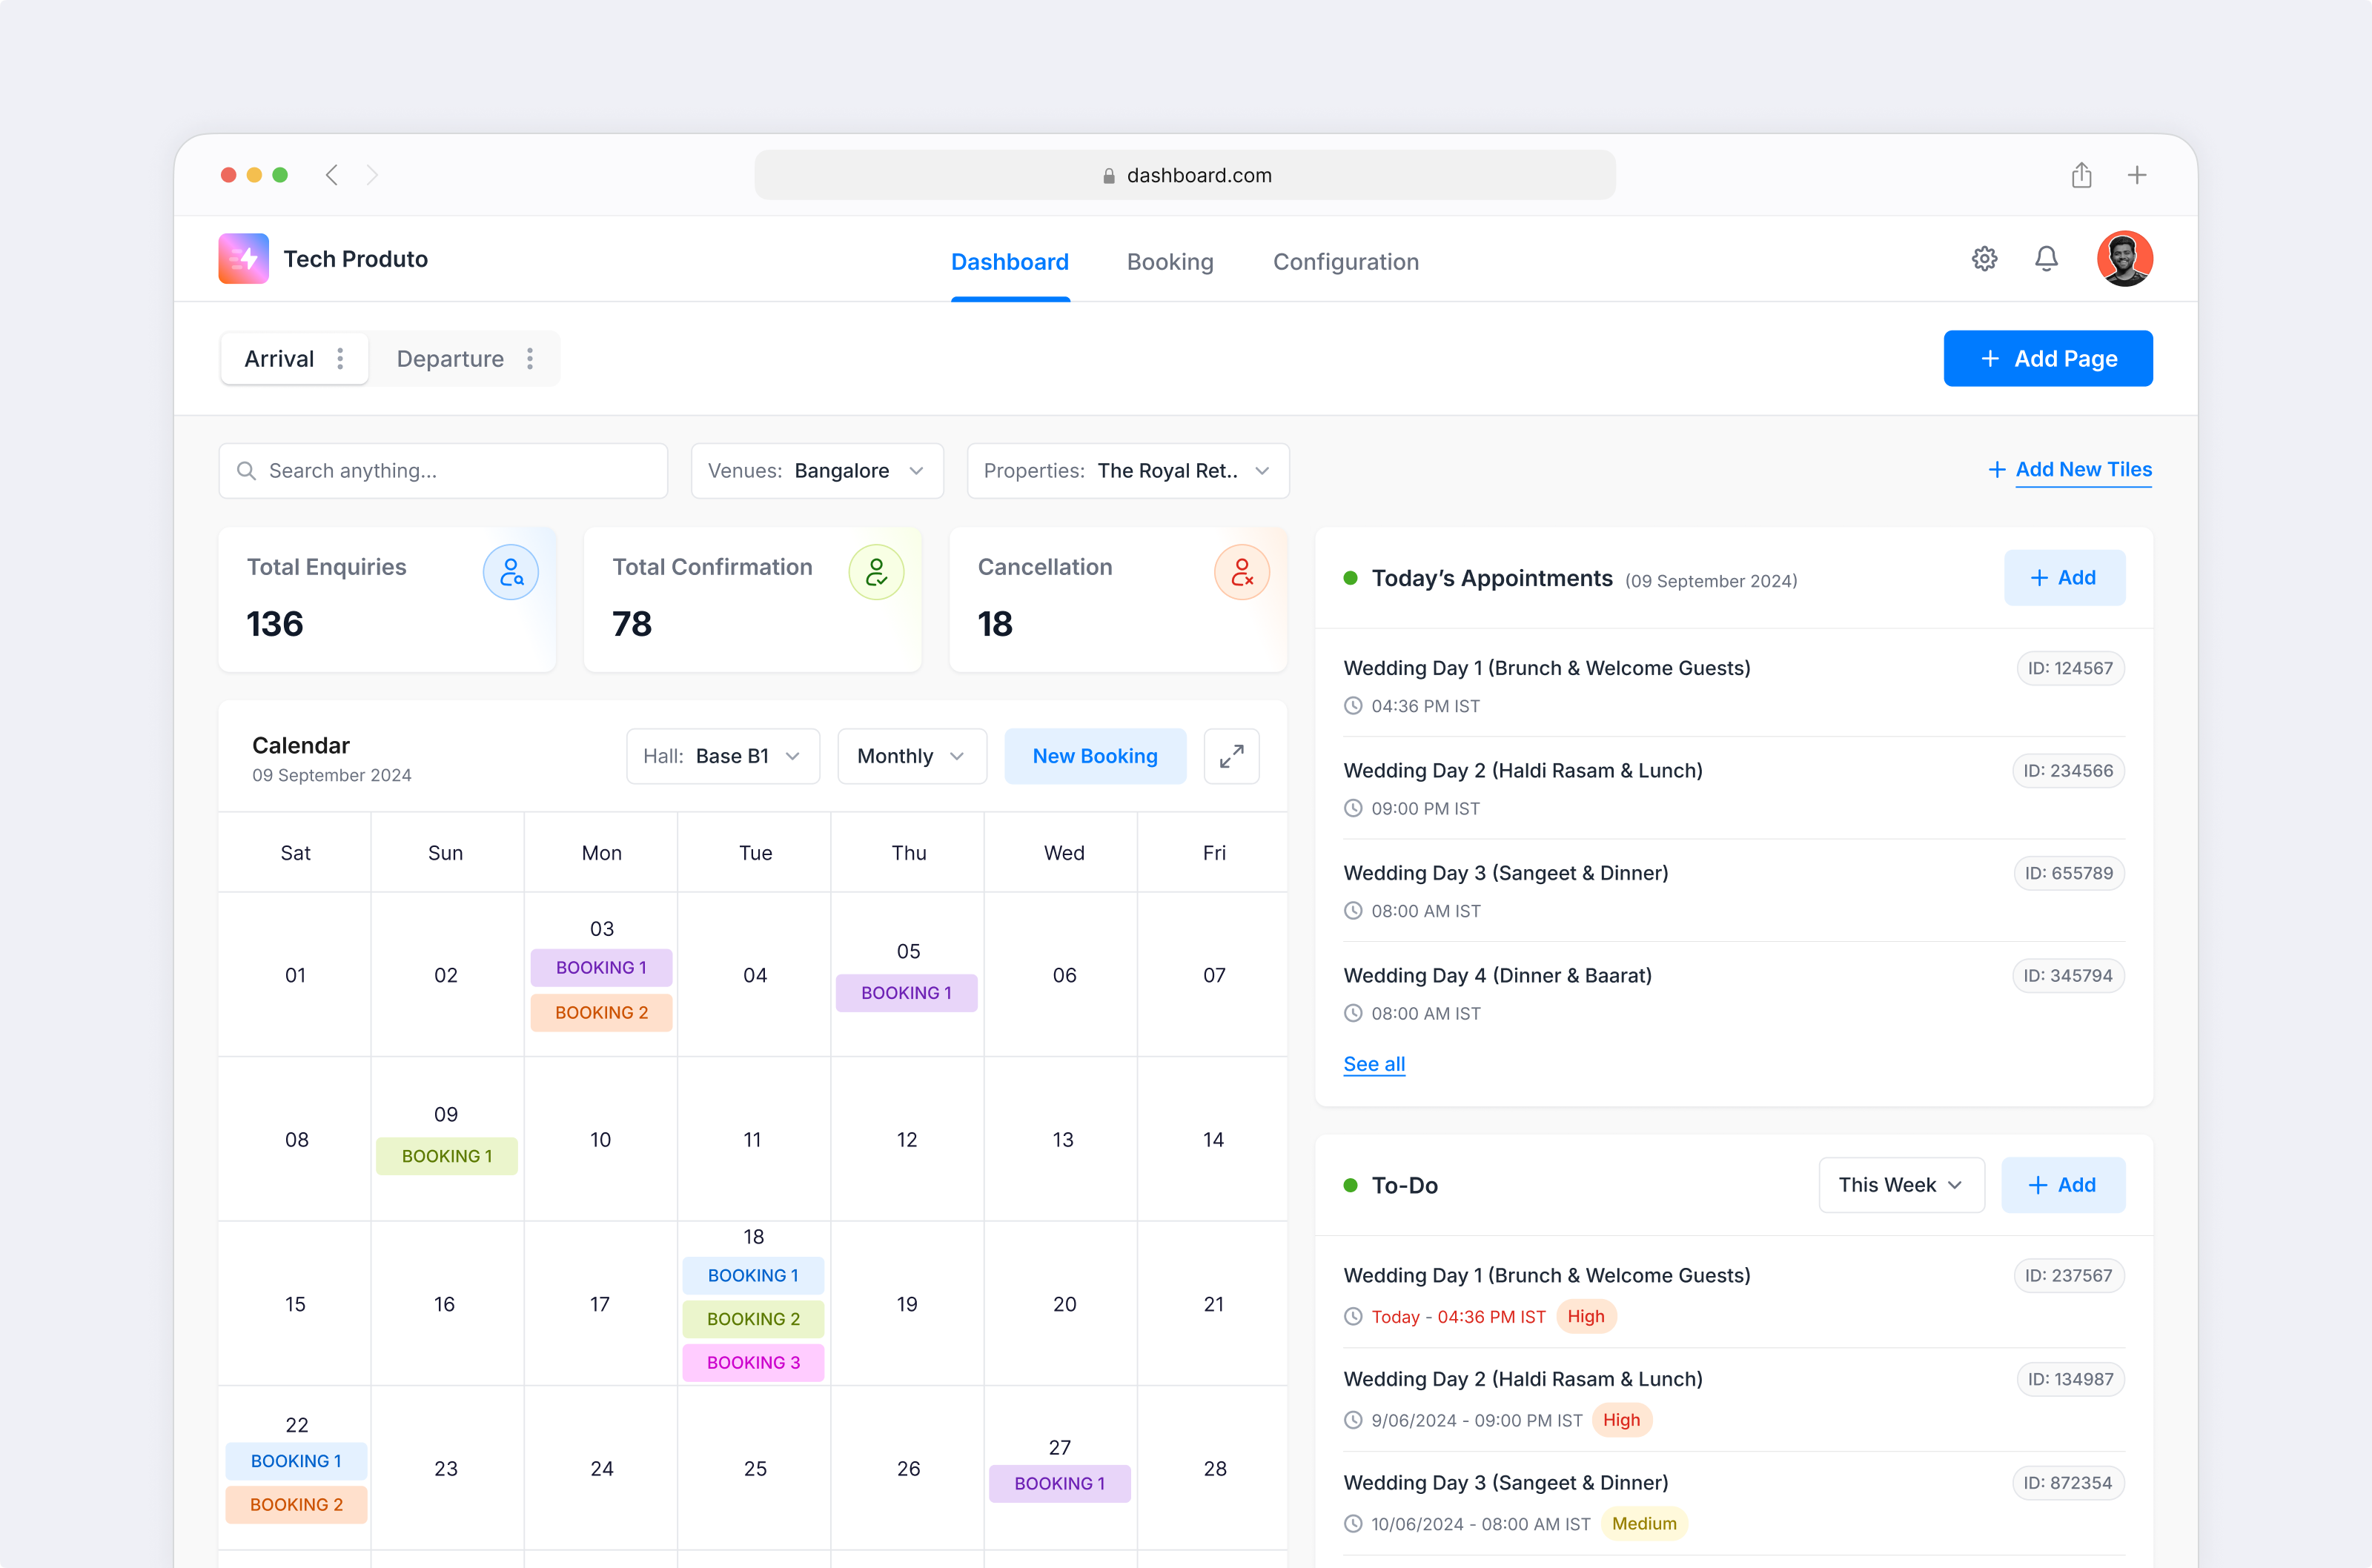
Task: Switch to the Booking tab
Action: point(1170,261)
